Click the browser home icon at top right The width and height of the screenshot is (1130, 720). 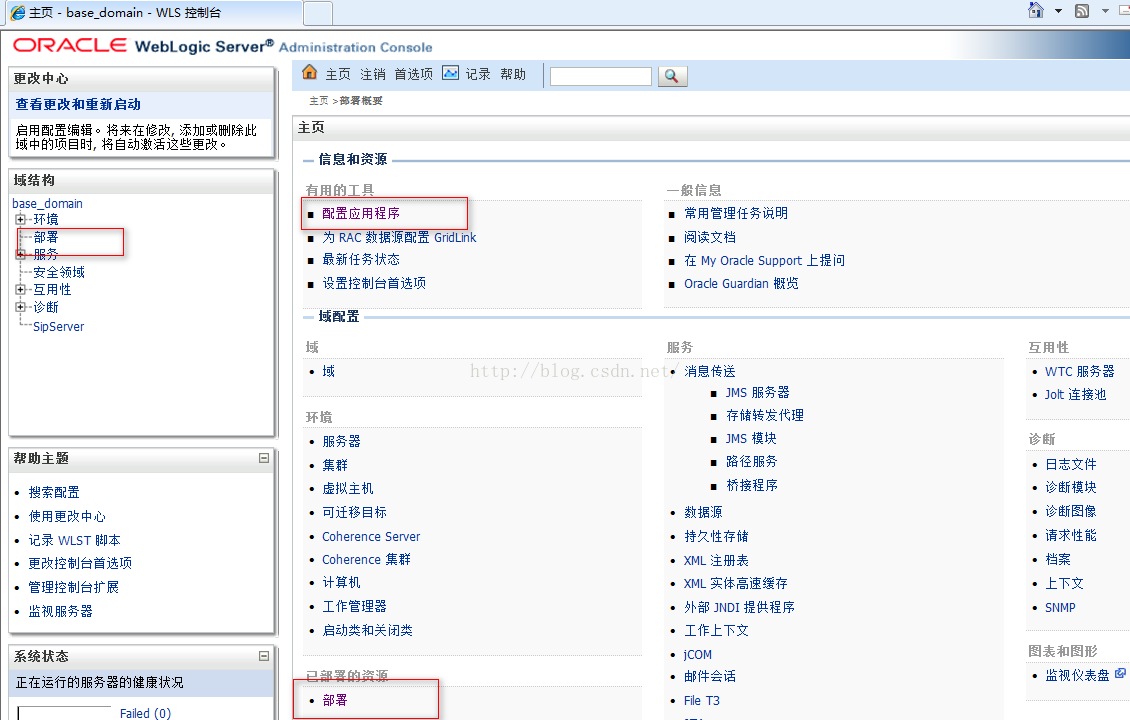1036,10
